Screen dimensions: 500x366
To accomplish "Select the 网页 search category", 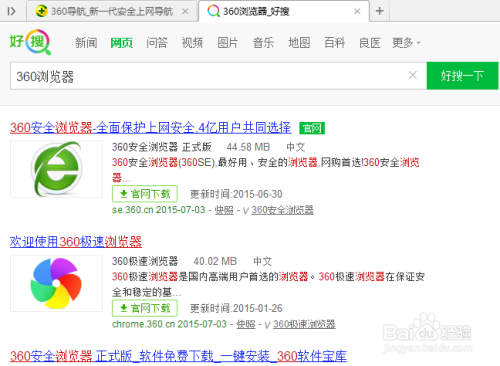I will 122,43.
